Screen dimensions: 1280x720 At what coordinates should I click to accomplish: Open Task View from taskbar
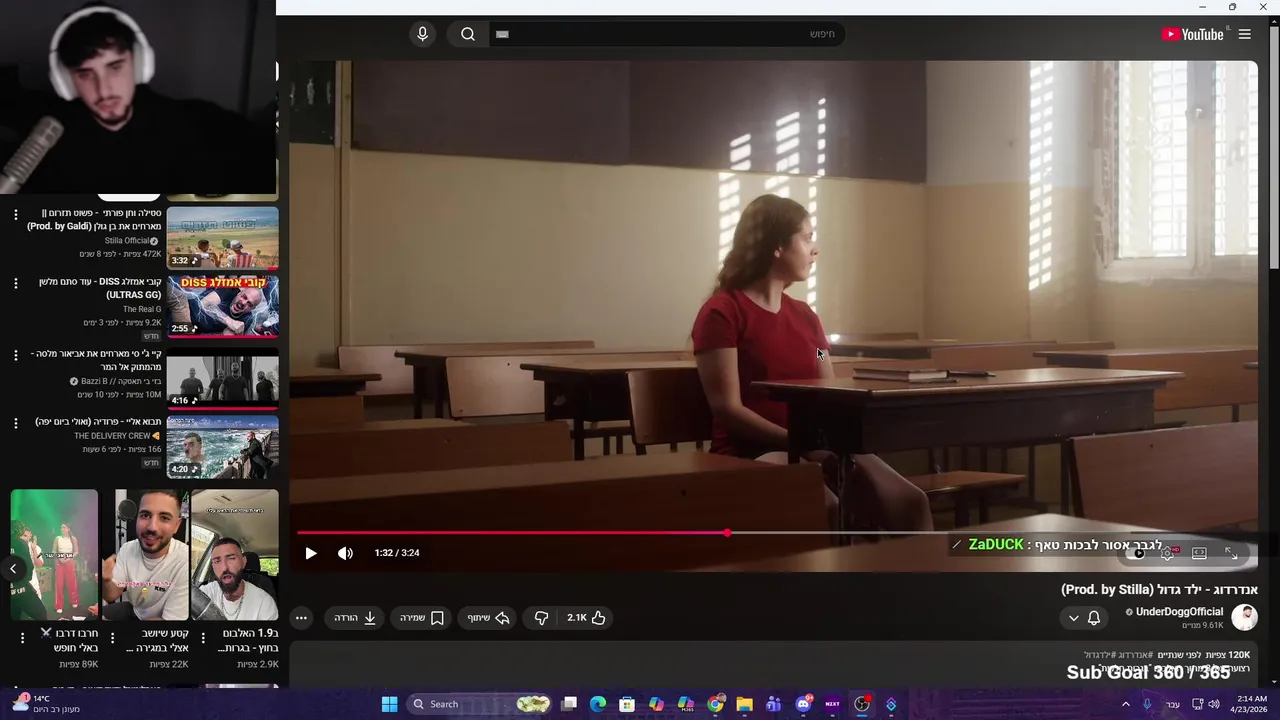(569, 704)
